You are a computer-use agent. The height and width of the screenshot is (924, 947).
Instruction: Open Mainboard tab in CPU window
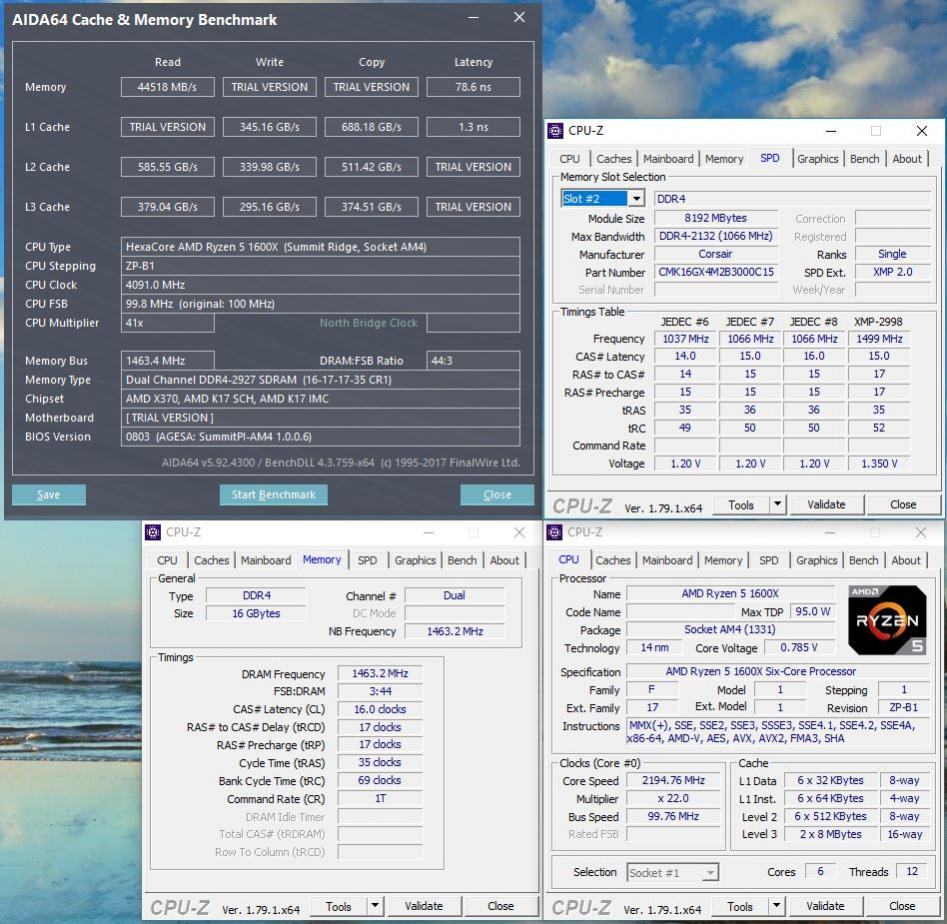tap(667, 560)
